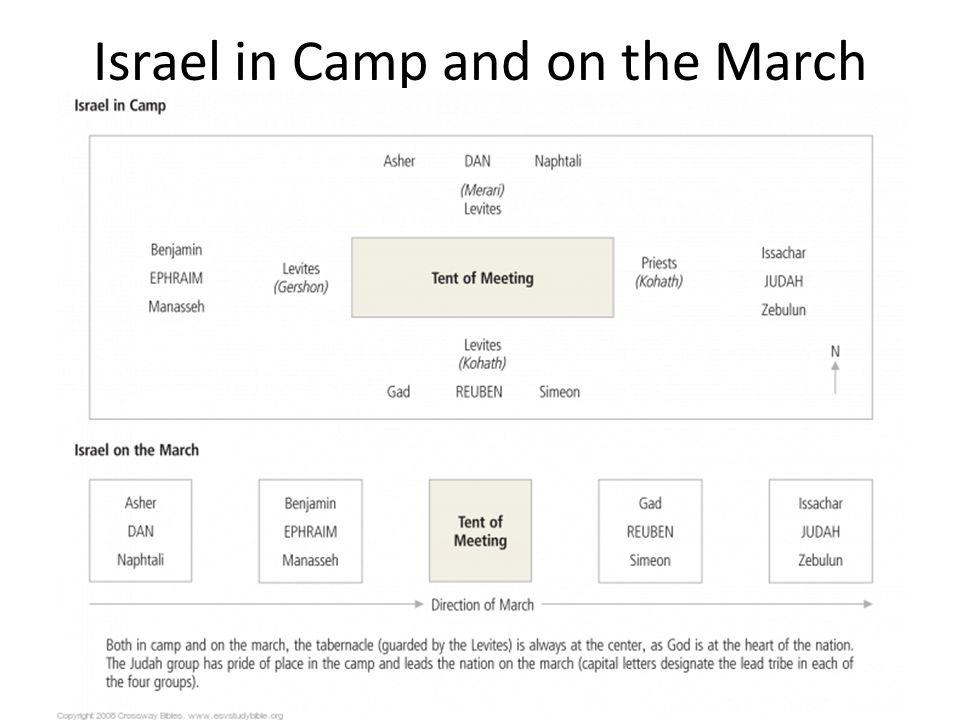Click REUBEN at the south of camp
Screen dimensions: 960x720
(479, 392)
